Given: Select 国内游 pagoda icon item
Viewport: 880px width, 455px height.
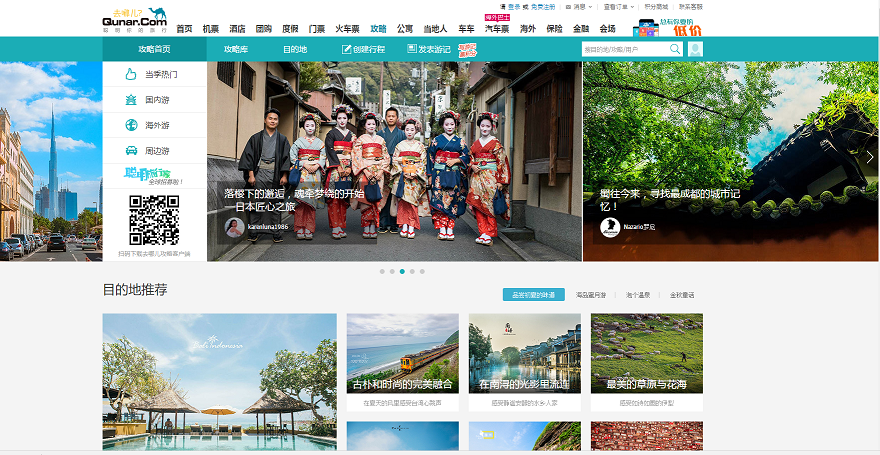Looking at the screenshot, I should [x=154, y=100].
